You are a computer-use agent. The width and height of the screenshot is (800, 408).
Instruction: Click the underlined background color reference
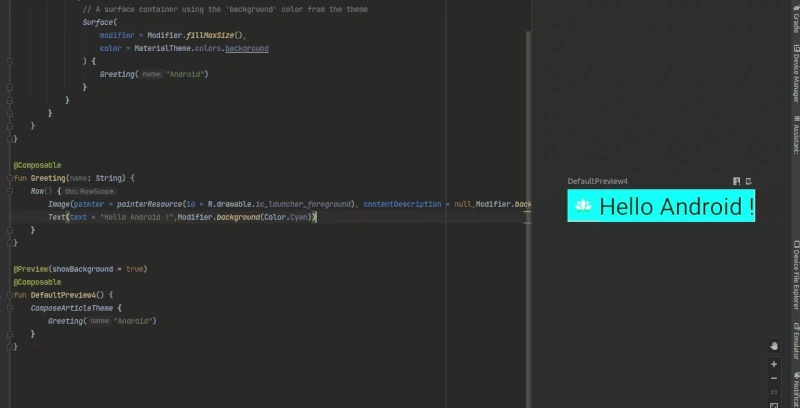pyautogui.click(x=247, y=48)
